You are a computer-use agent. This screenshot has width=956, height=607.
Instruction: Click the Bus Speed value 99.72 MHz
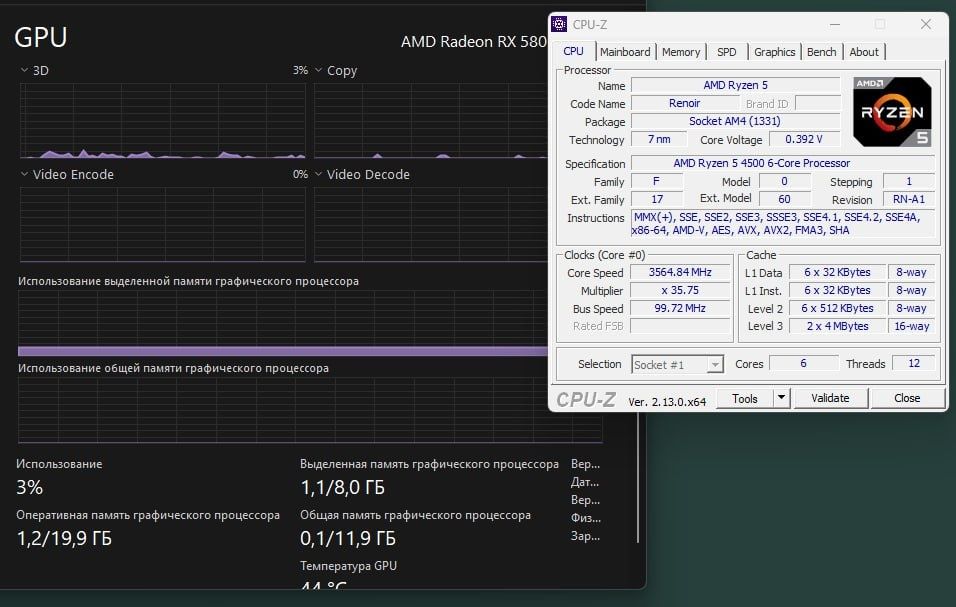(x=680, y=308)
